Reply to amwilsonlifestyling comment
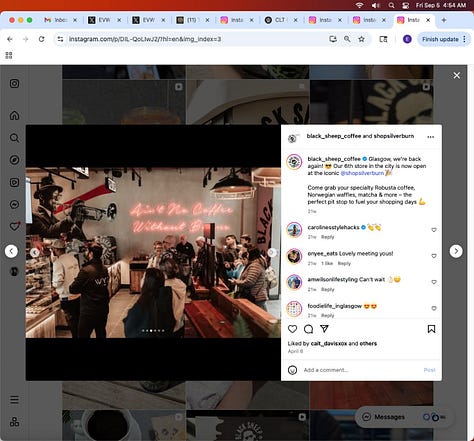 [x=327, y=289]
